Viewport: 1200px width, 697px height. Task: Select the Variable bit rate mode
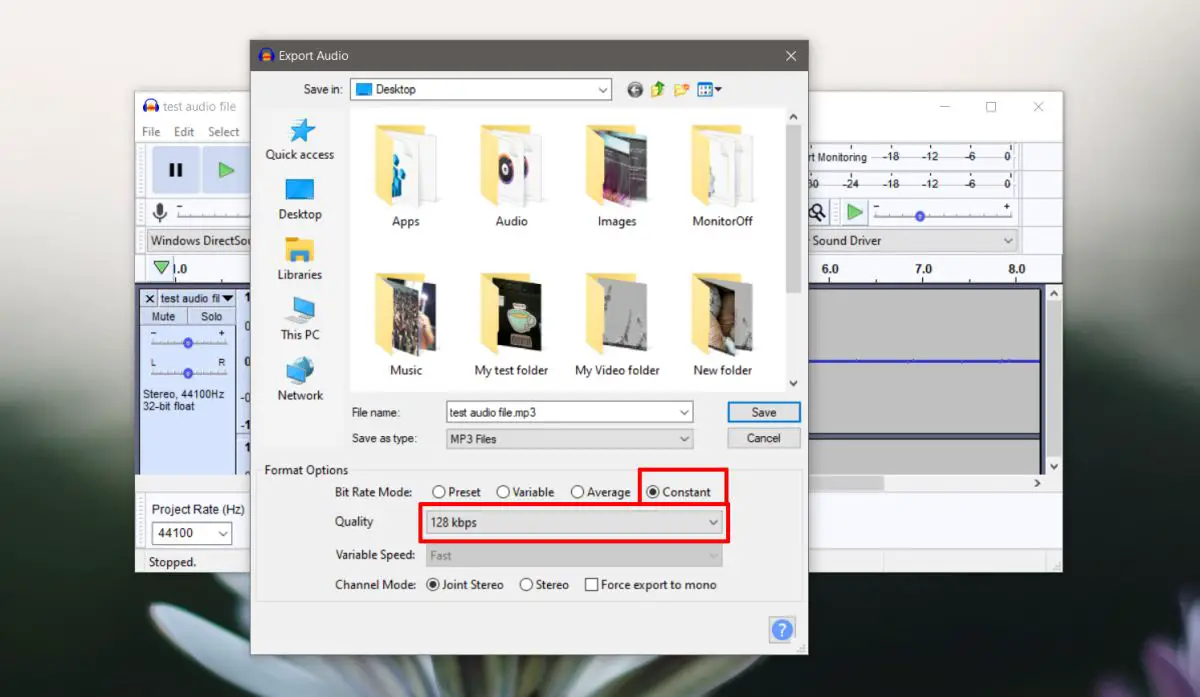coord(525,492)
